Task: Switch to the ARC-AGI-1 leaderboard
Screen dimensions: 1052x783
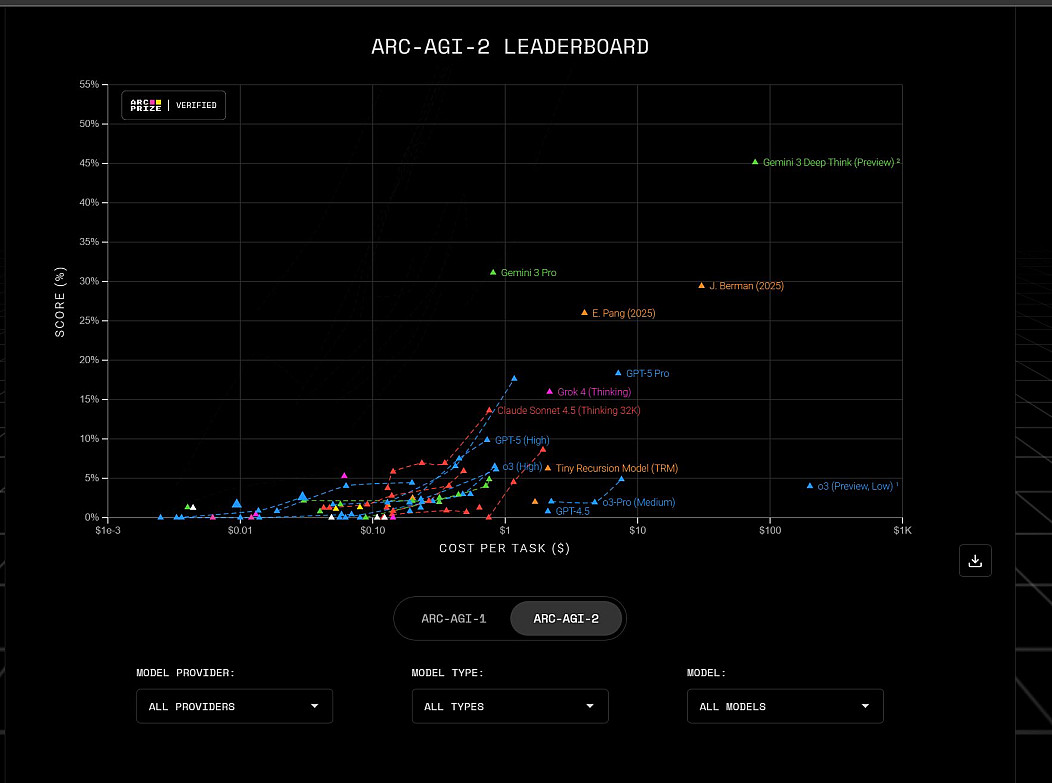Action: click(x=453, y=618)
